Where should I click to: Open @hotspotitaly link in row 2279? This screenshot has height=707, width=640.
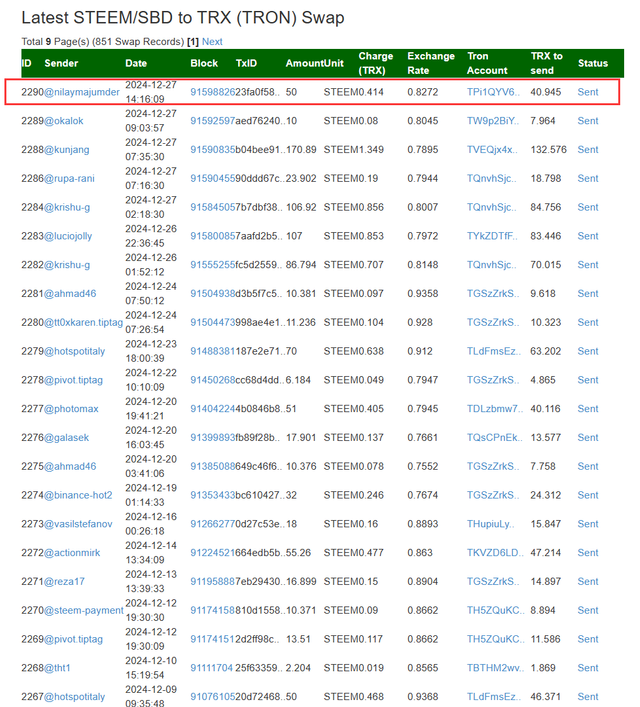(x=74, y=351)
